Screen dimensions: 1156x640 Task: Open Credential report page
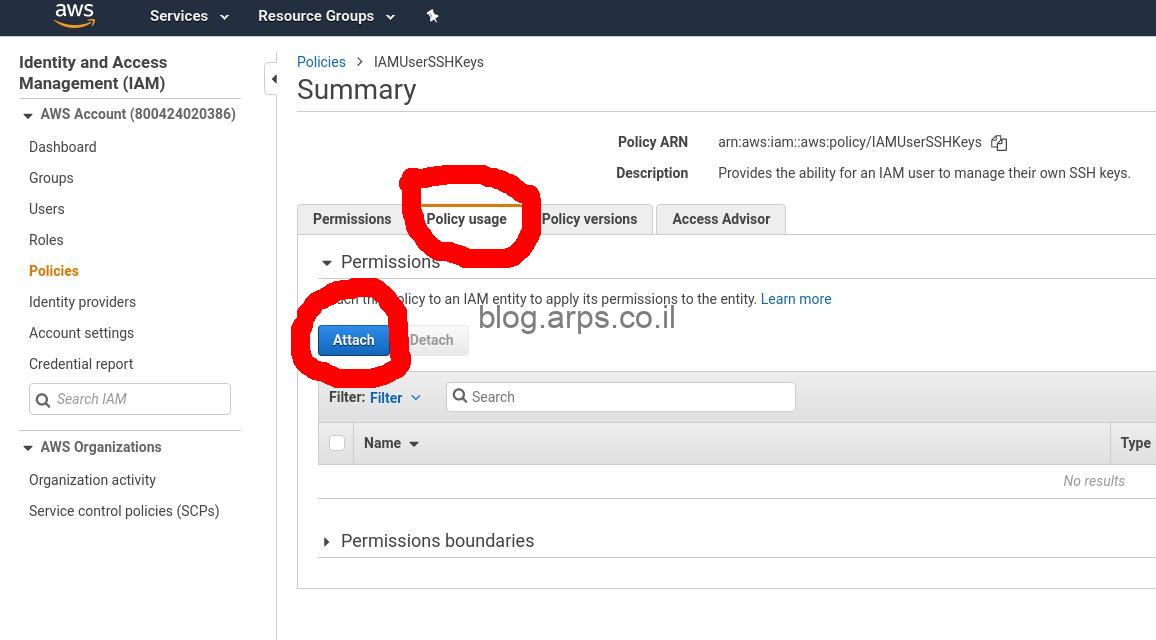click(x=81, y=364)
